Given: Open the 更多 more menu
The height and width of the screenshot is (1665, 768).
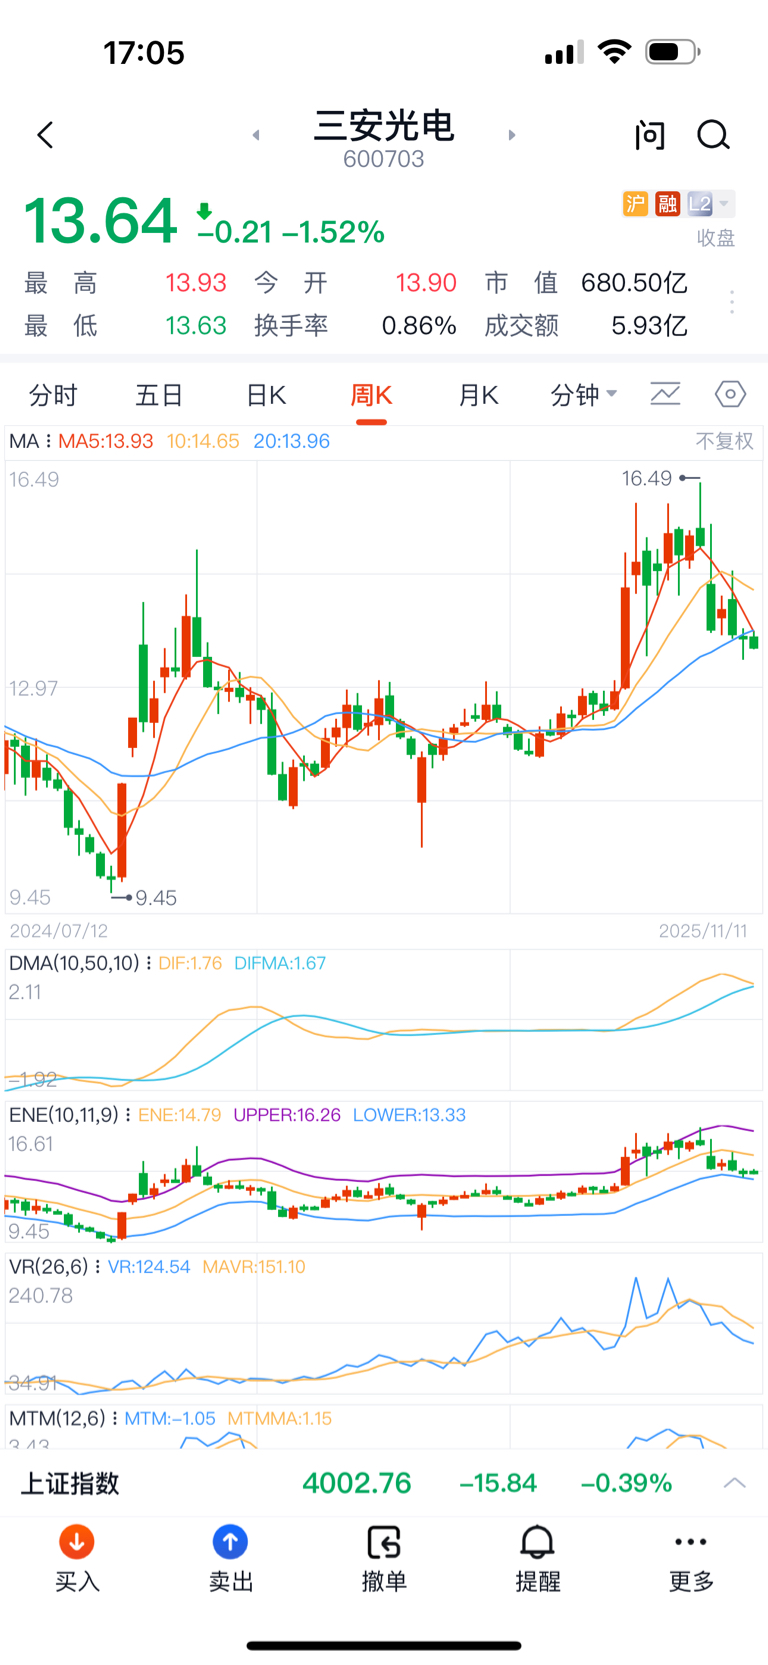Looking at the screenshot, I should [x=691, y=1559].
